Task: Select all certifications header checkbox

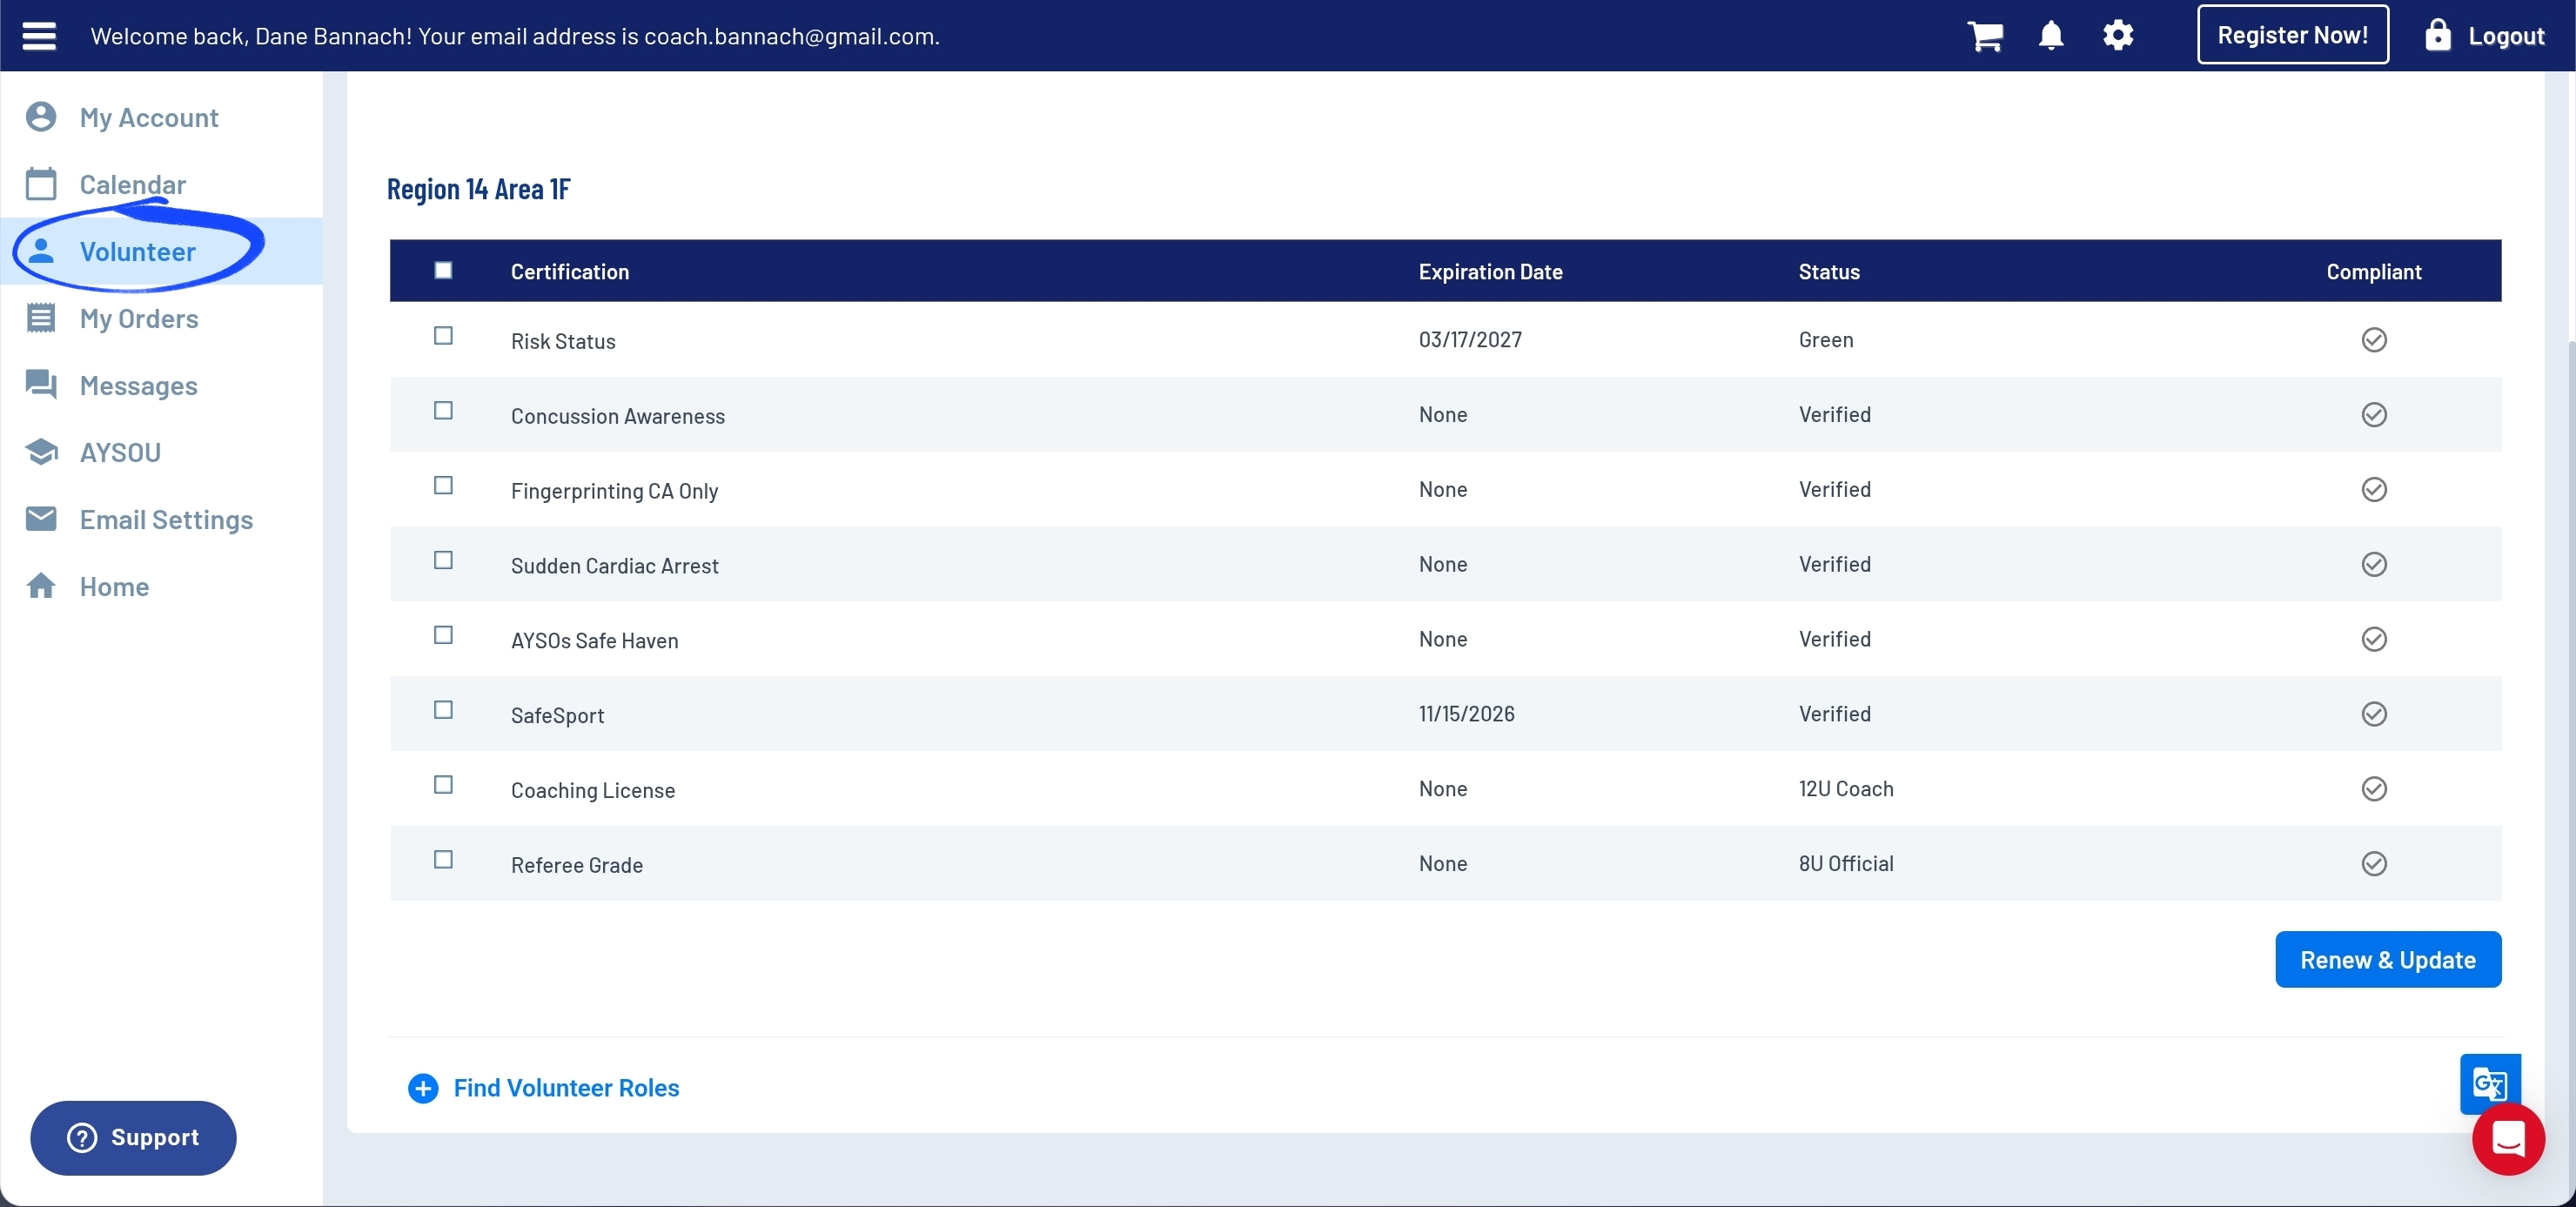Action: 443,270
